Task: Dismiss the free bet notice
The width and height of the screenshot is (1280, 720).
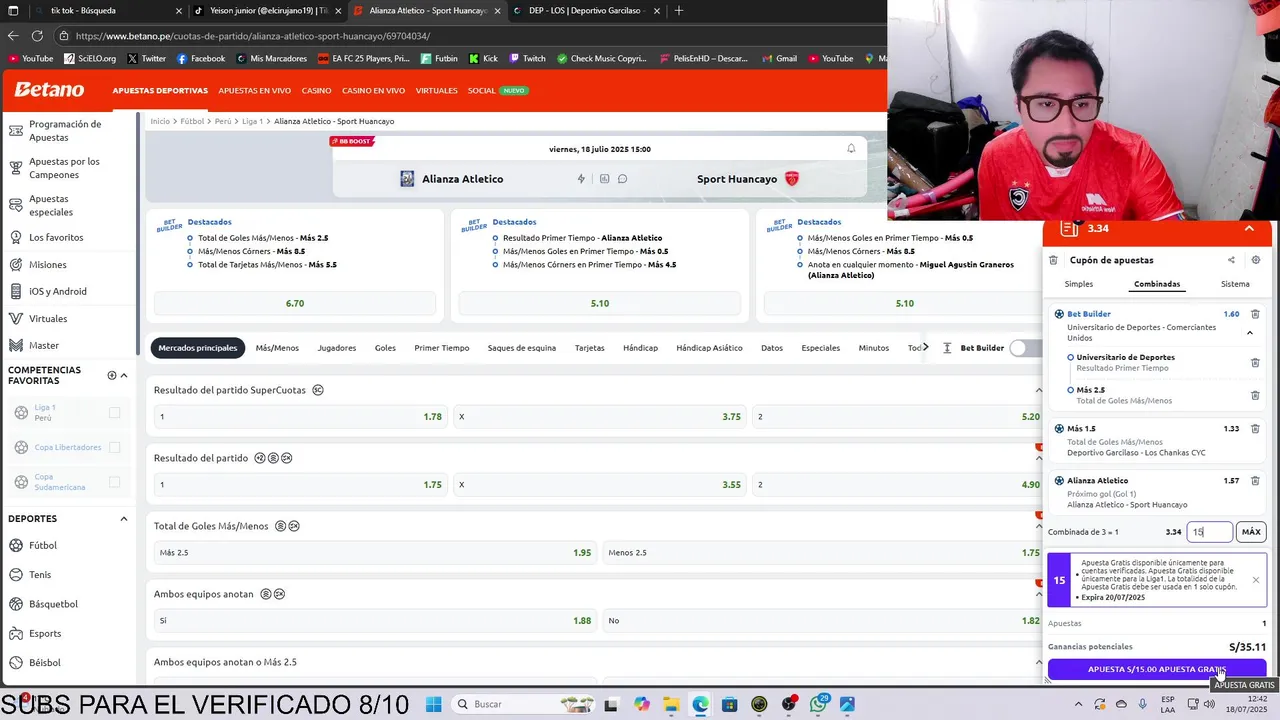Action: point(1255,580)
